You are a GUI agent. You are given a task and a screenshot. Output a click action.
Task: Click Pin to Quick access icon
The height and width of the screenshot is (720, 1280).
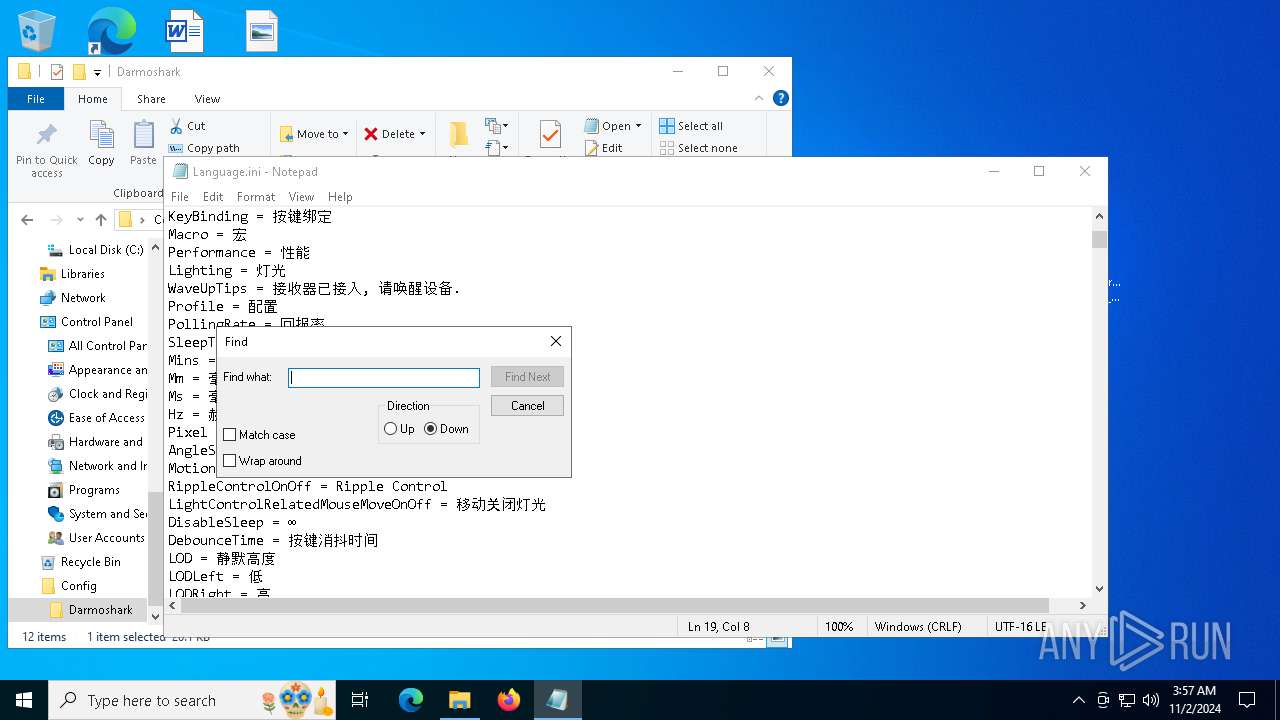coord(47,135)
